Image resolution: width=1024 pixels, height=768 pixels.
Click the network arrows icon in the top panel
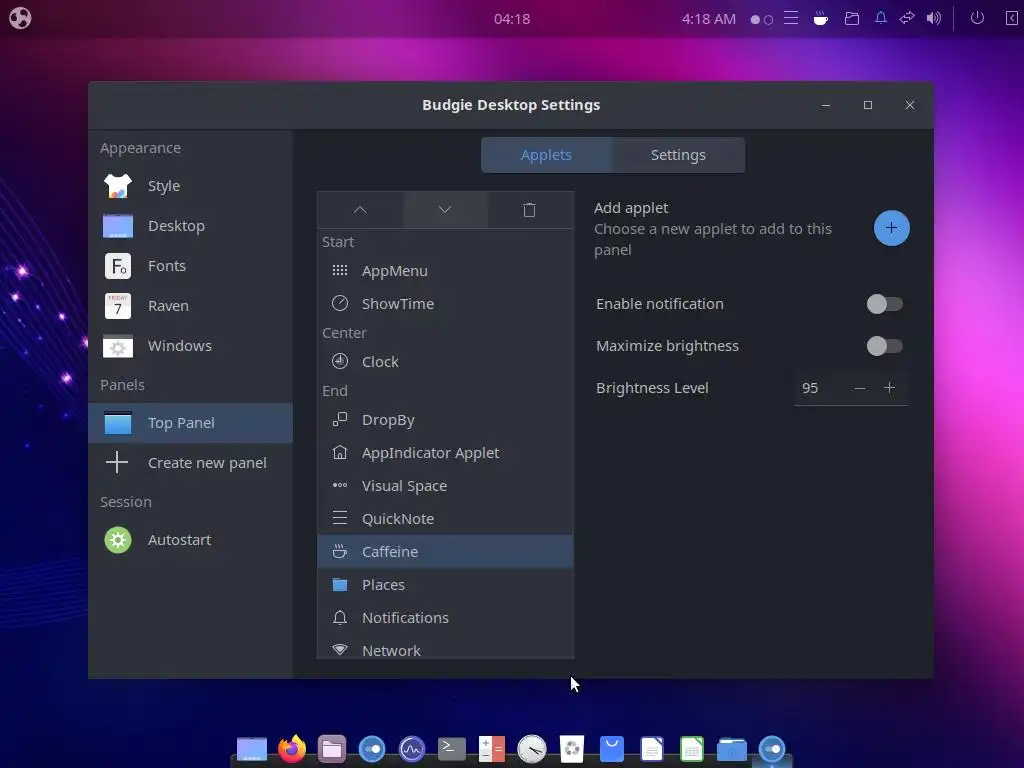[x=907, y=18]
